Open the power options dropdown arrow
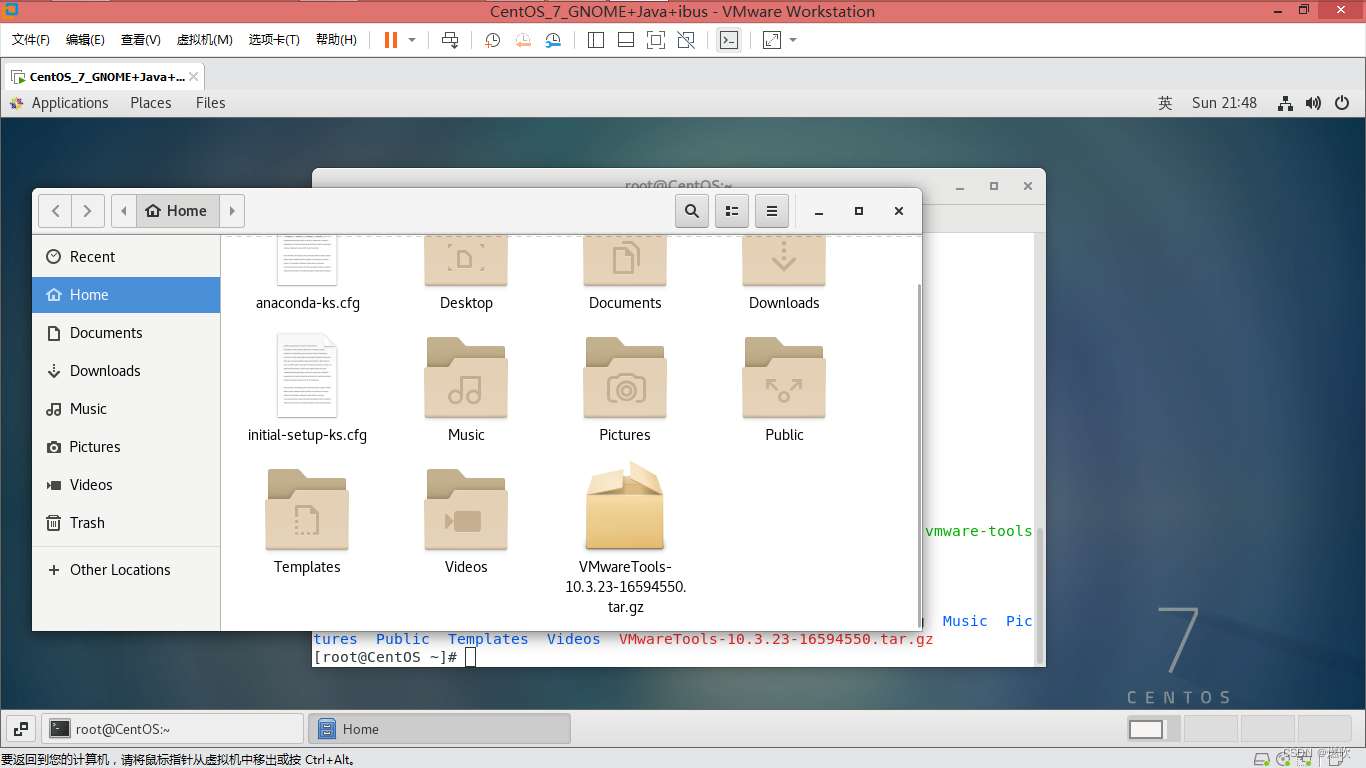 point(412,40)
